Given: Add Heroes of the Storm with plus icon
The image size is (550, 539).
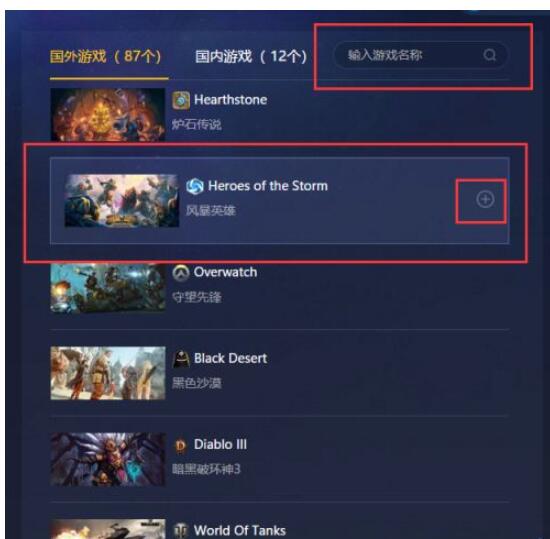Looking at the screenshot, I should click(485, 200).
